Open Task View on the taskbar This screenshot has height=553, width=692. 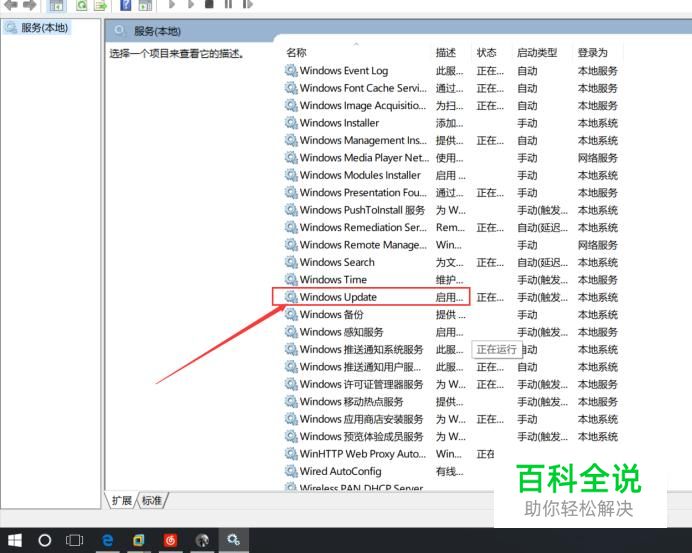(x=74, y=540)
